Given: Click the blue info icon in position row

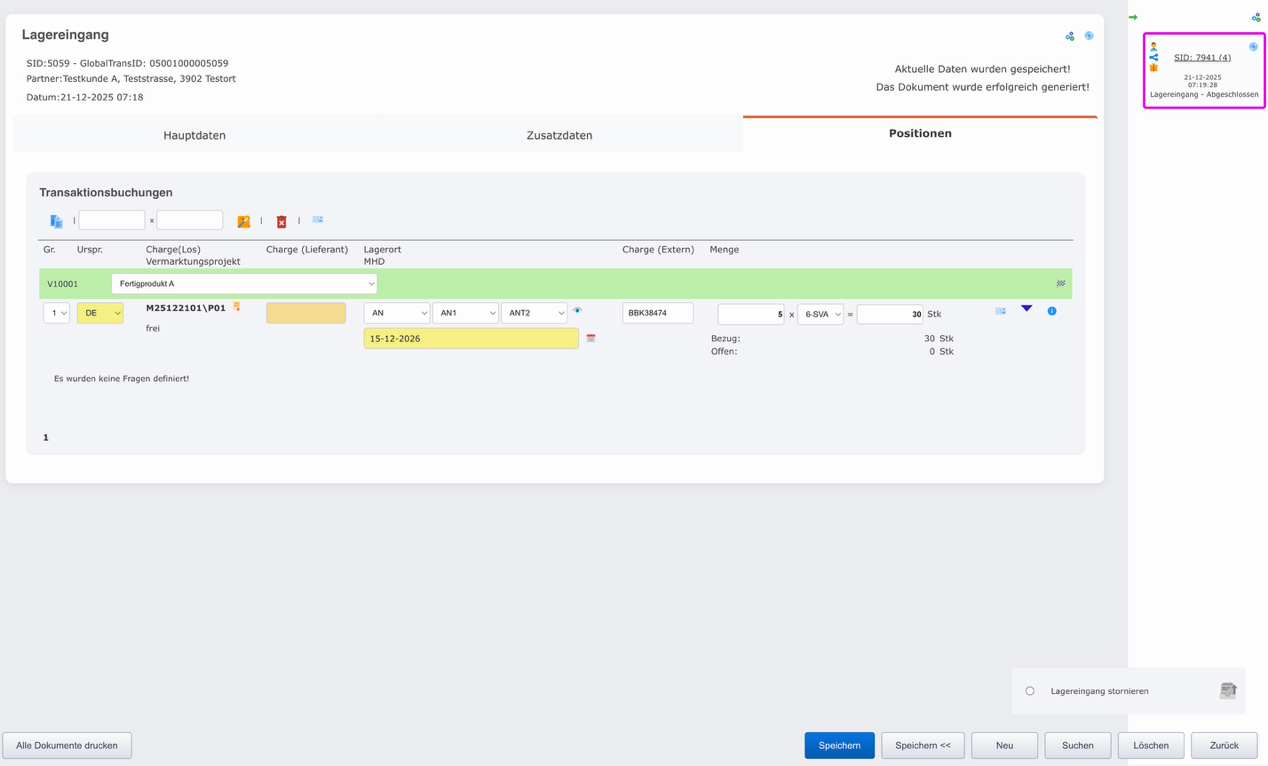Looking at the screenshot, I should (1052, 311).
